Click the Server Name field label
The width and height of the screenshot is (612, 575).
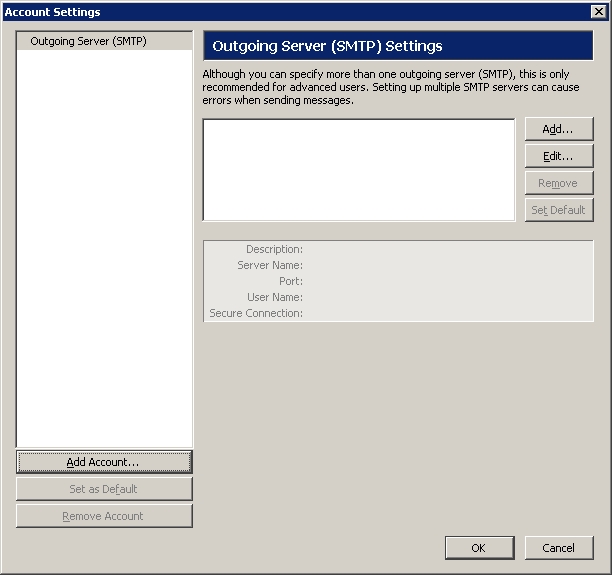tap(269, 265)
